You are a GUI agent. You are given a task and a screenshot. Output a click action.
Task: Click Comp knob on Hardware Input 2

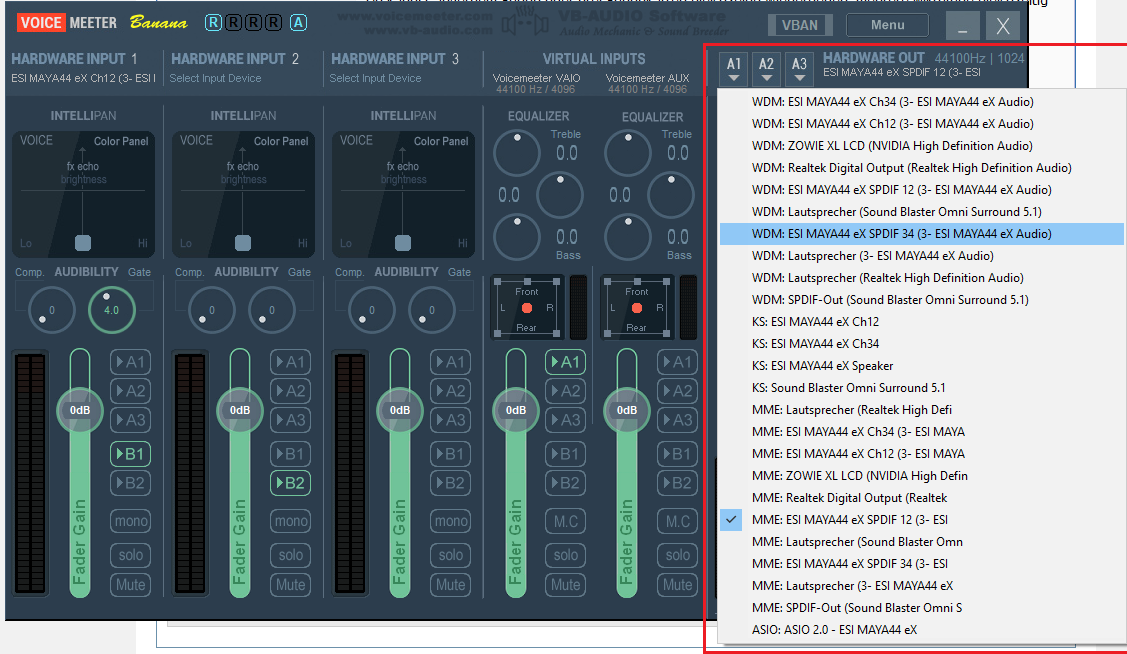[x=211, y=310]
